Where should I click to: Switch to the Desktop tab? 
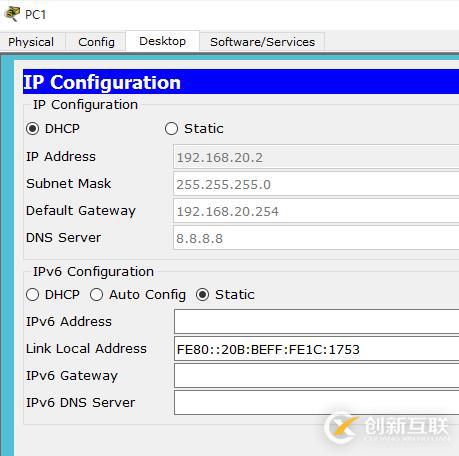coord(163,41)
